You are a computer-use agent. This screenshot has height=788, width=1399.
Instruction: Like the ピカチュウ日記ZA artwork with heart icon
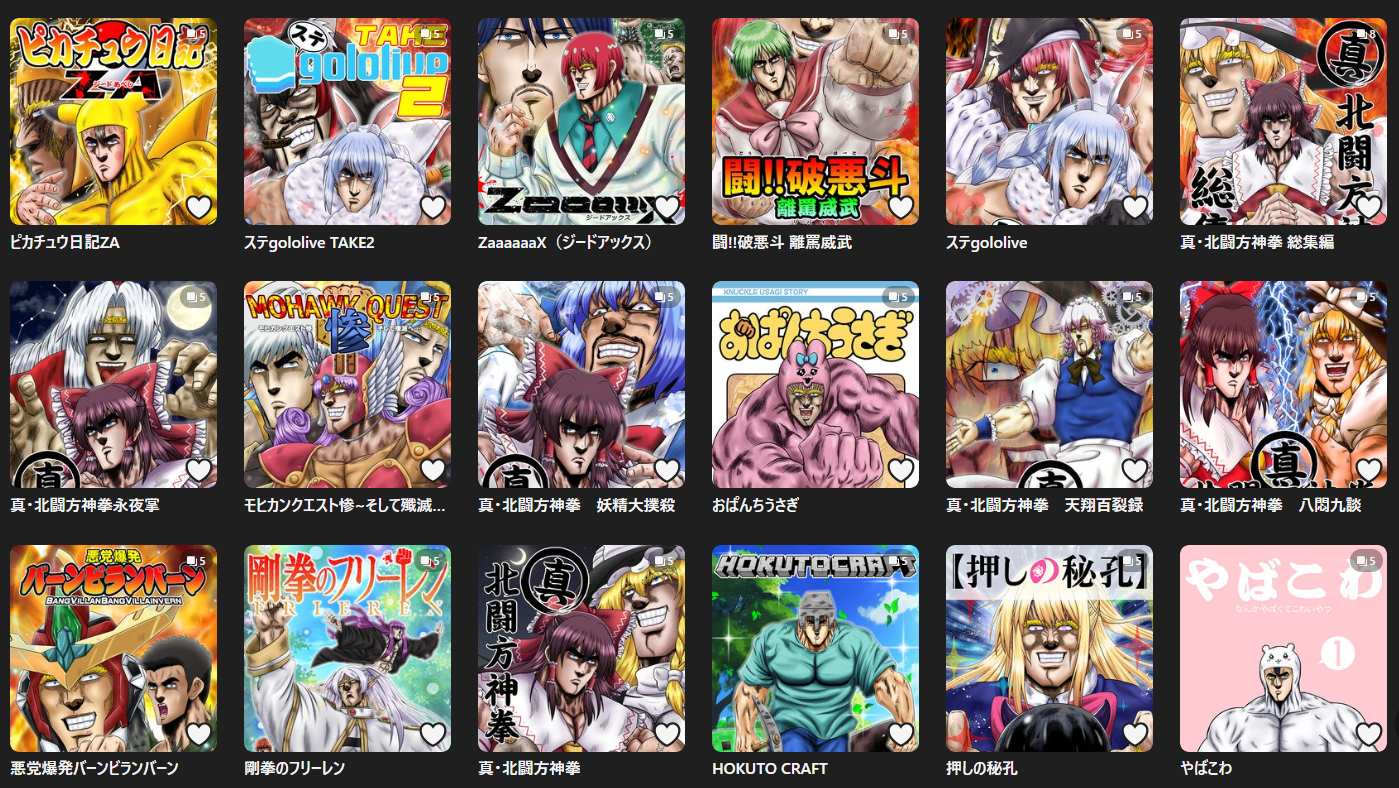[199, 207]
